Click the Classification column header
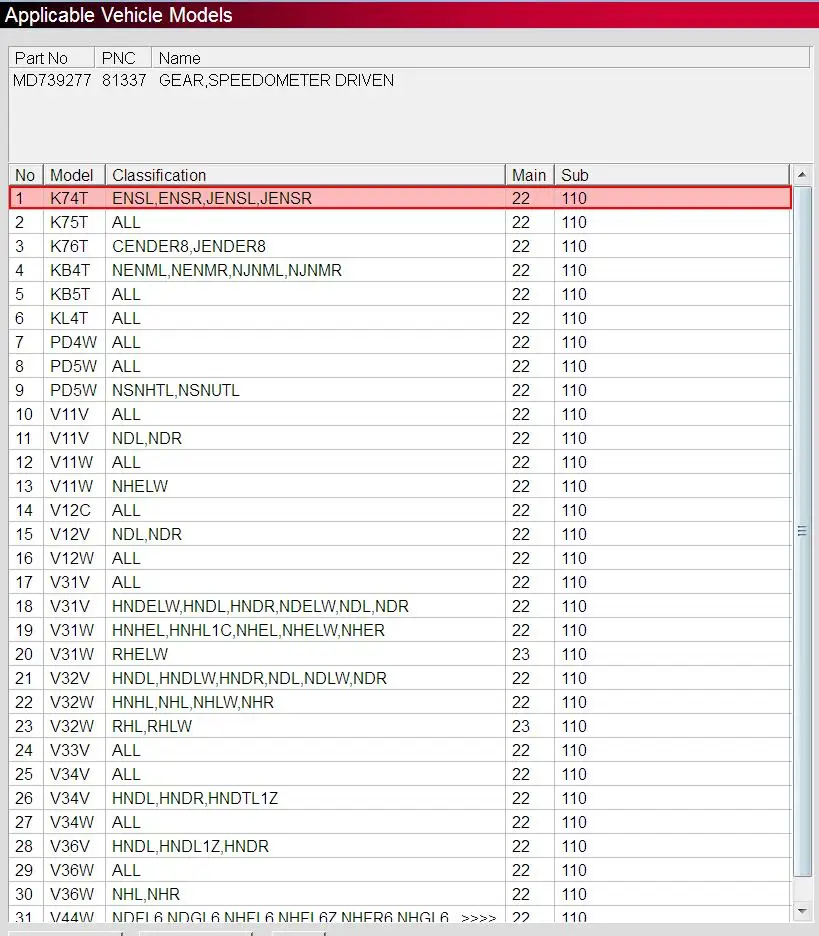The width and height of the screenshot is (819, 936). coord(304,175)
